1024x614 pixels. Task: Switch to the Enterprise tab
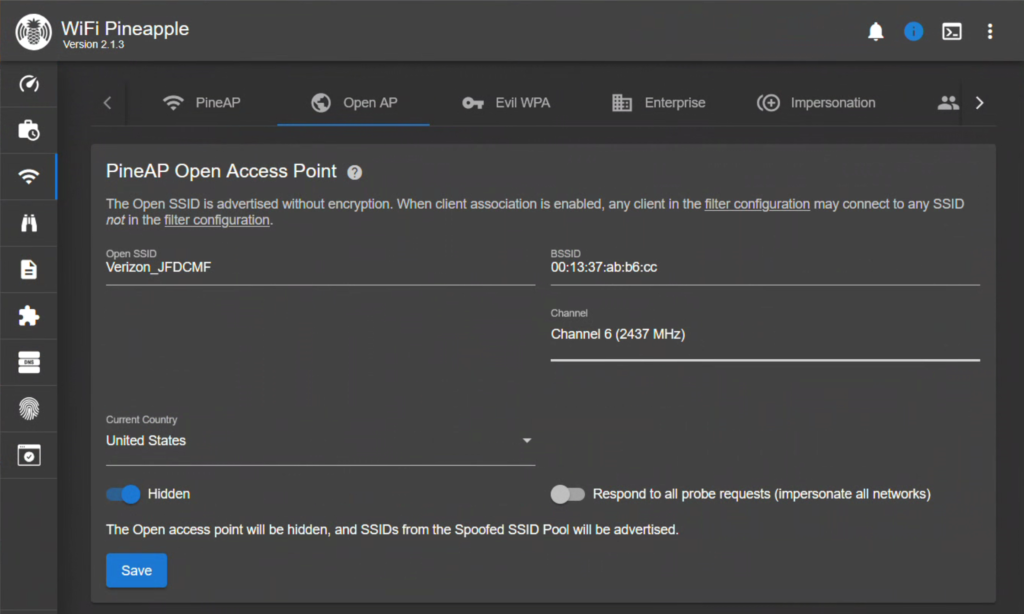pos(658,103)
